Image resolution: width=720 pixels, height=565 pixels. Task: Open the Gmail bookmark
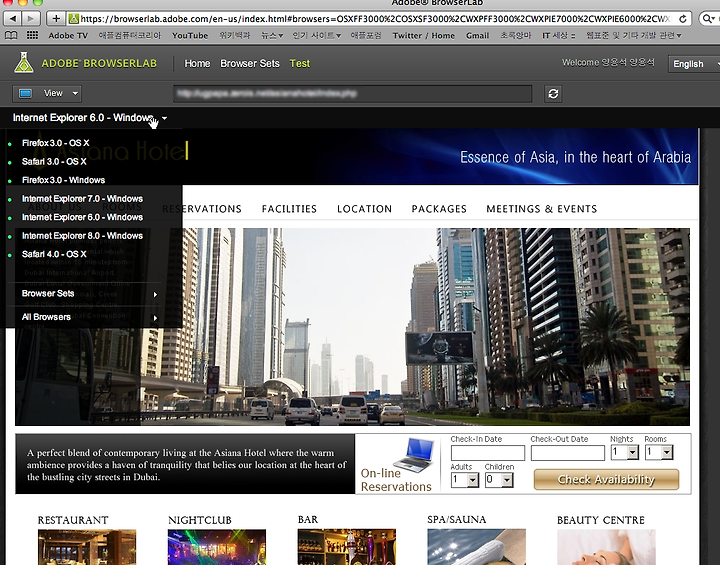click(x=477, y=35)
